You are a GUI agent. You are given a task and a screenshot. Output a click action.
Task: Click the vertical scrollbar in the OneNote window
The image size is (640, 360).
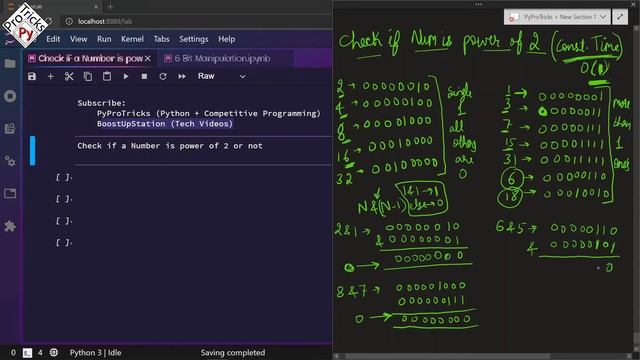(636, 188)
